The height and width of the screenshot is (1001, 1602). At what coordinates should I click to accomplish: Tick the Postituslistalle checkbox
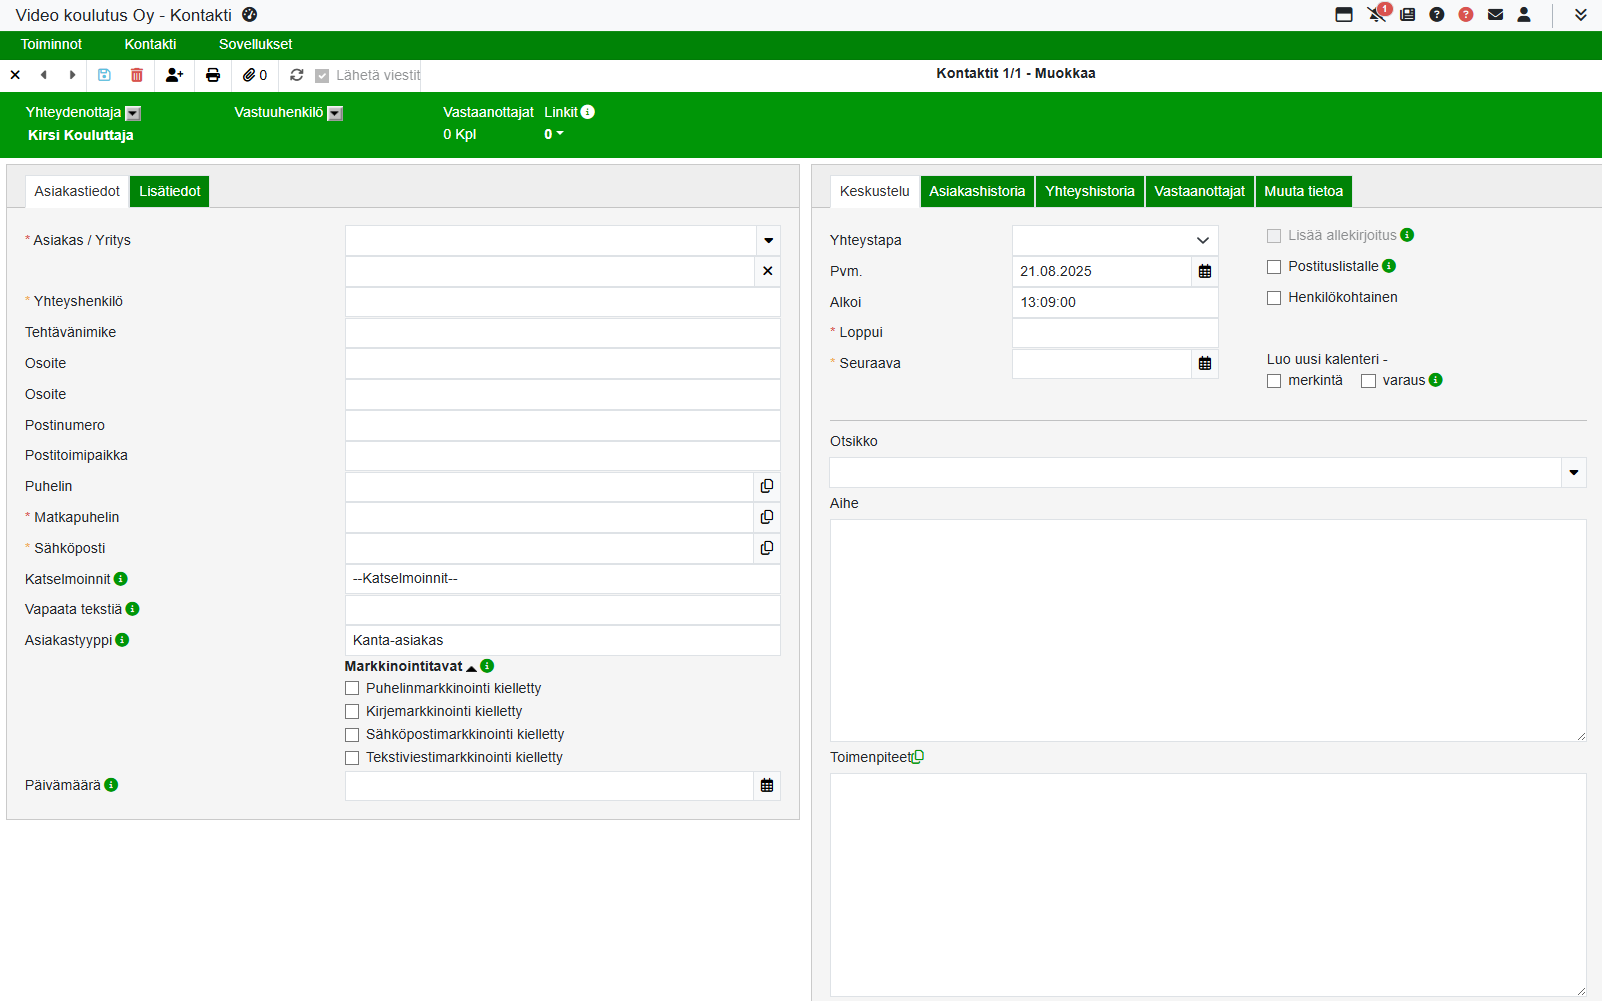click(1274, 267)
